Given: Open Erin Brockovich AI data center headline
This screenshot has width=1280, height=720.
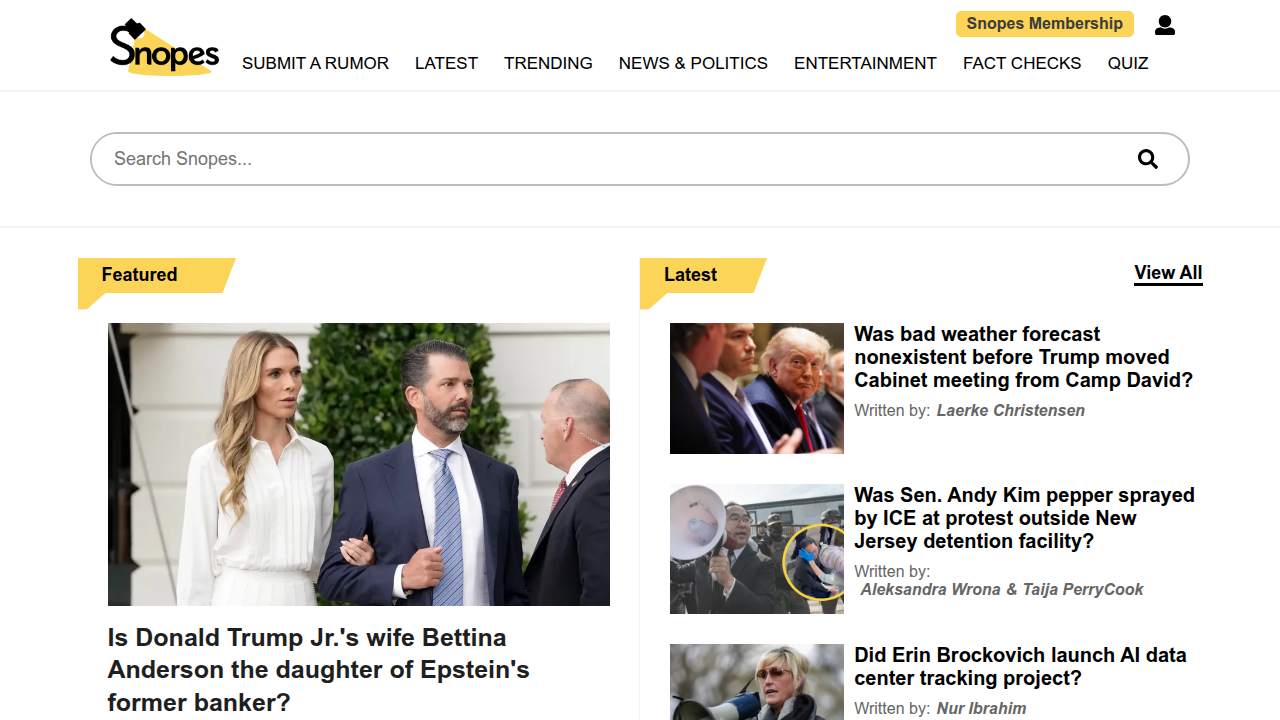Looking at the screenshot, I should tap(1020, 667).
